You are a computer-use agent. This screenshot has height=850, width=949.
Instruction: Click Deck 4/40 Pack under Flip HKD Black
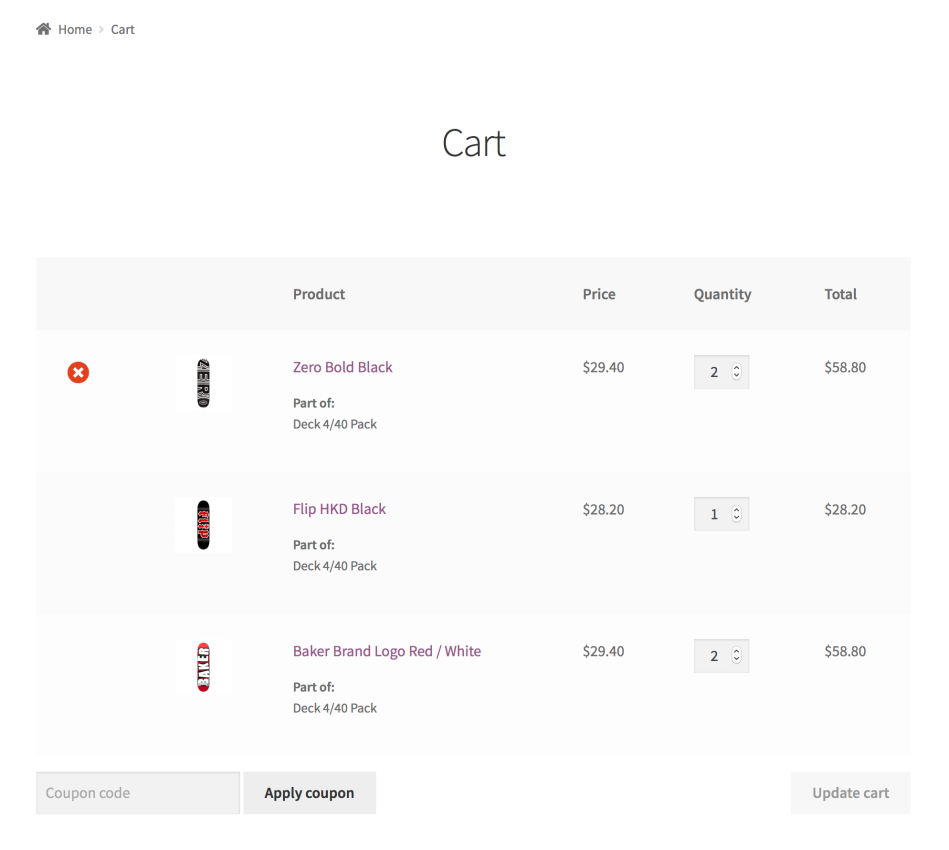[335, 566]
